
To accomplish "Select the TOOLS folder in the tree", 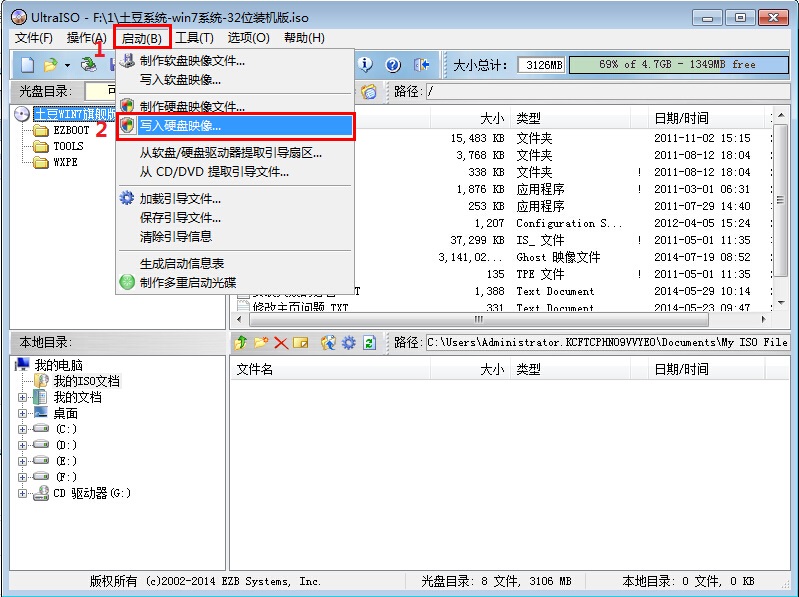I will click(68, 146).
